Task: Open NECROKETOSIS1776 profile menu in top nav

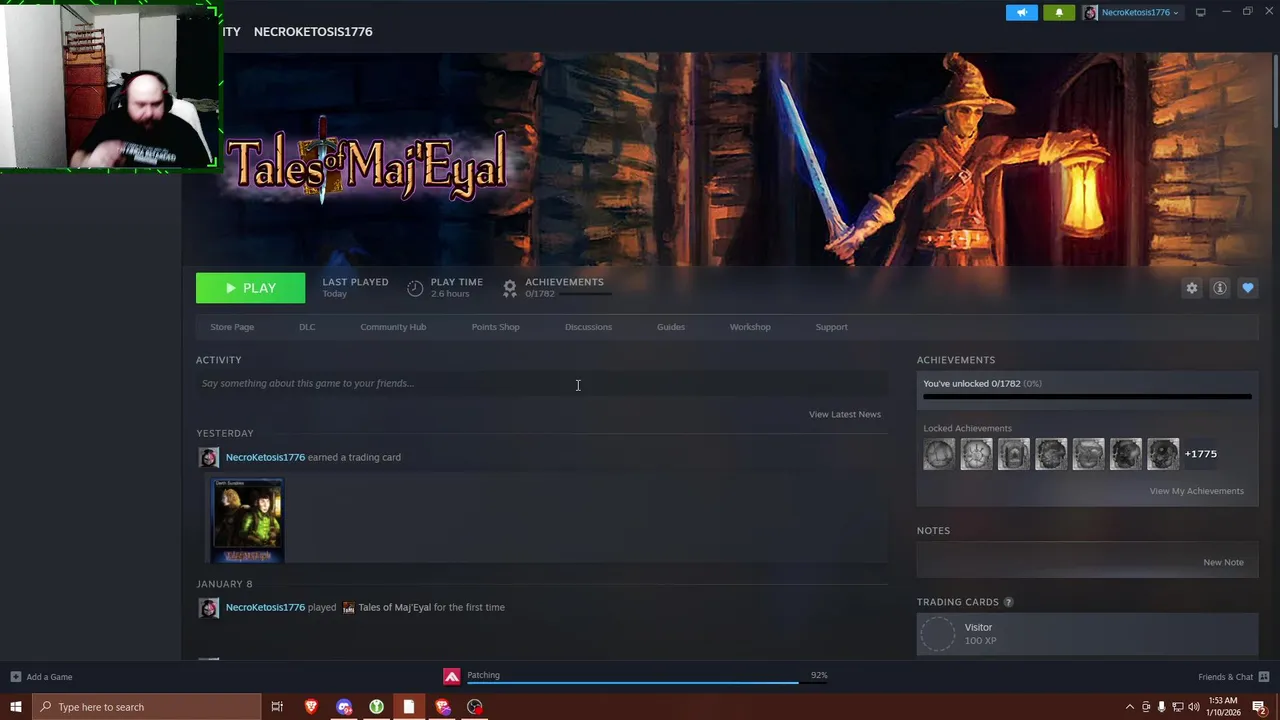Action: pyautogui.click(x=313, y=31)
